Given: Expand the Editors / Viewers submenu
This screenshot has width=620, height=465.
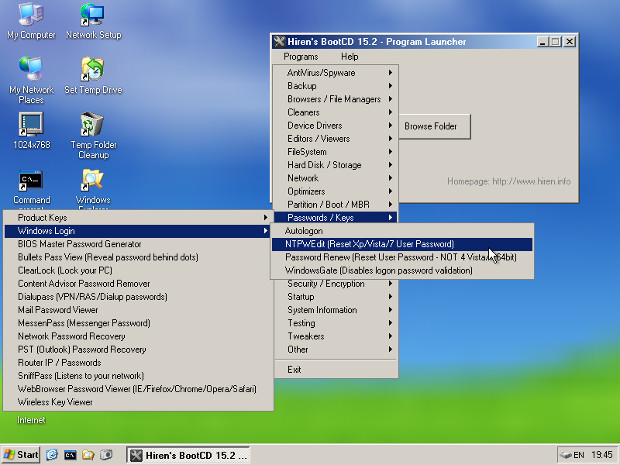Looking at the screenshot, I should pos(336,138).
